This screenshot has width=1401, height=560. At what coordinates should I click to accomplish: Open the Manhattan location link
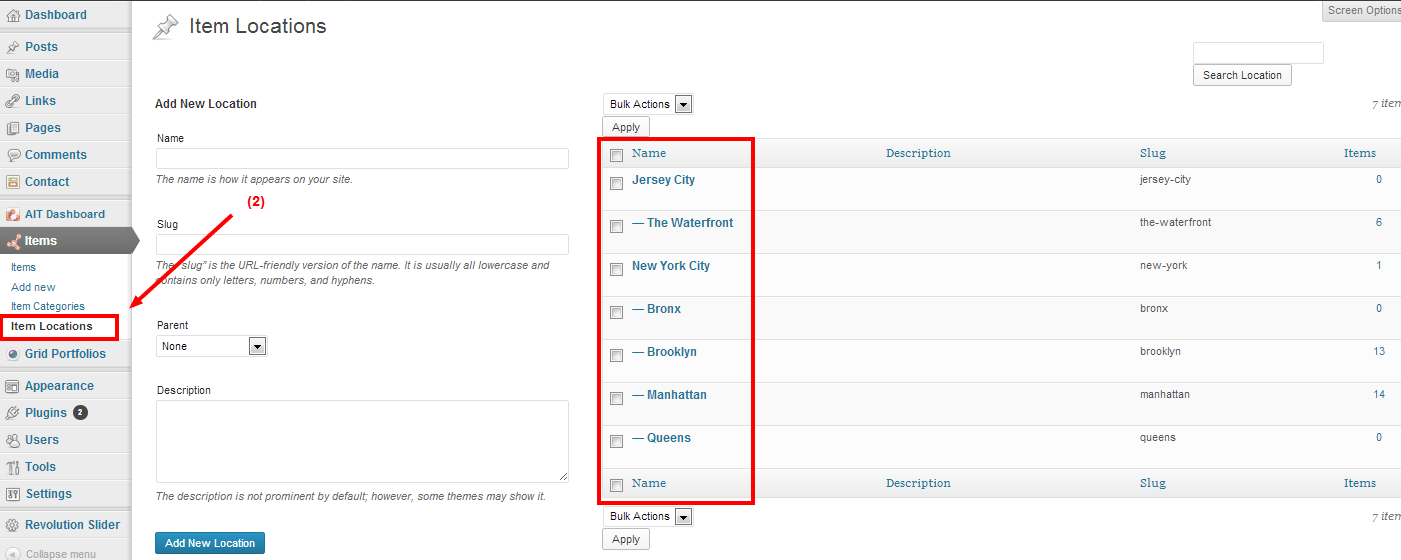pyautogui.click(x=676, y=395)
